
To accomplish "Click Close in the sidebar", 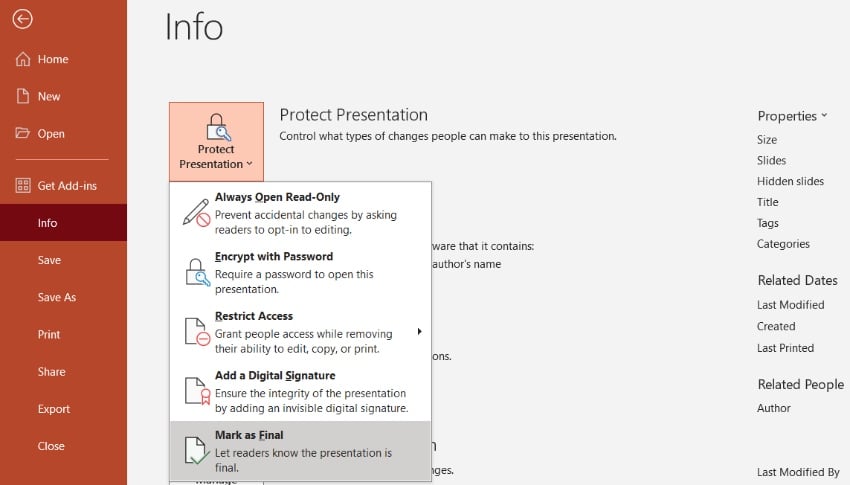I will [x=51, y=446].
